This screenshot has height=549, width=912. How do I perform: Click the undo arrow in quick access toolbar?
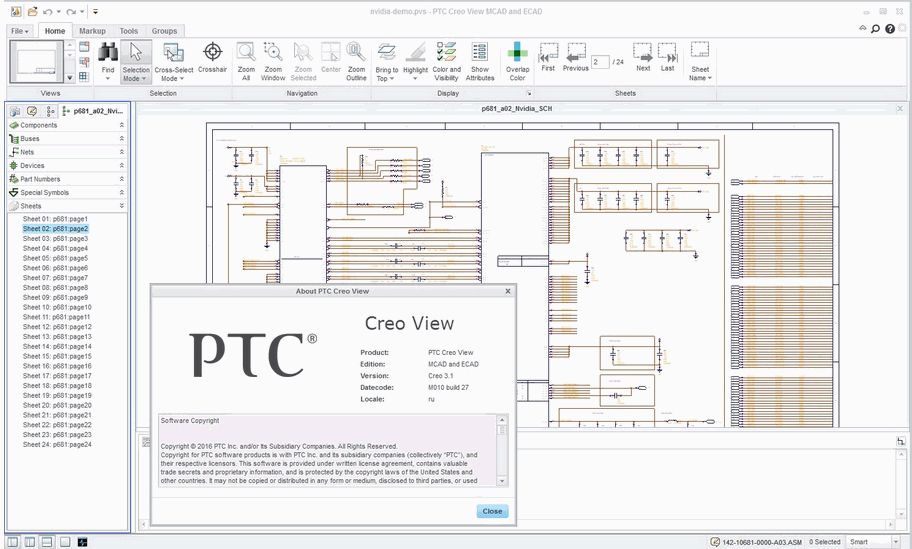tap(48, 12)
